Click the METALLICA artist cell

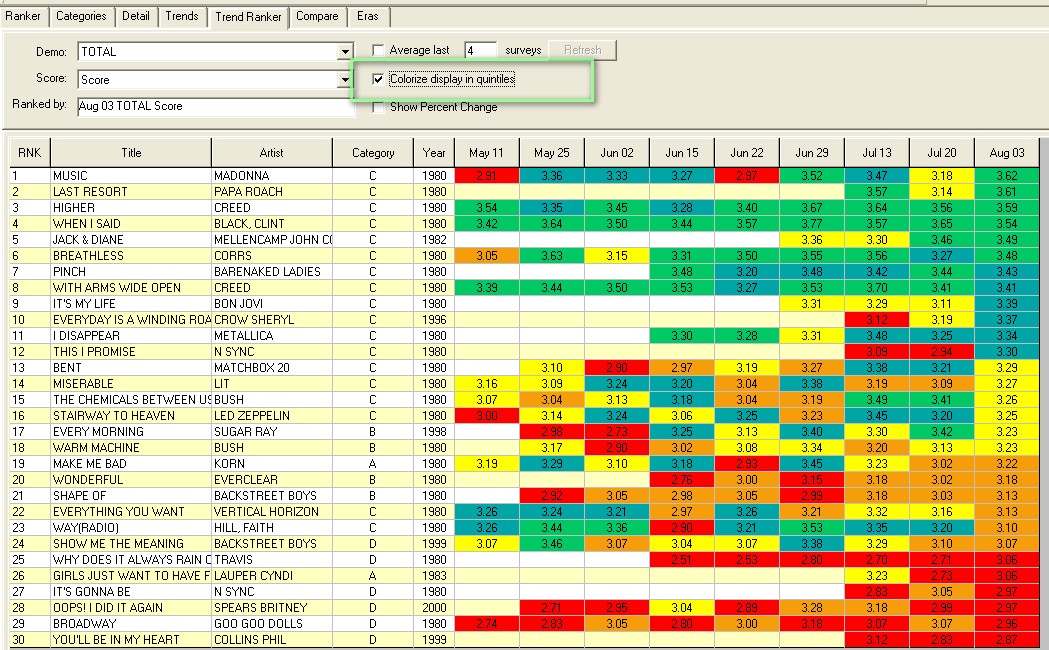tap(272, 336)
